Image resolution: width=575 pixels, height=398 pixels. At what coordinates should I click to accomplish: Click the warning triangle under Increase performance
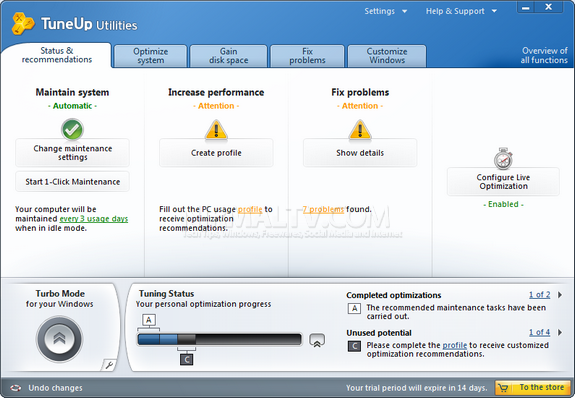point(216,130)
